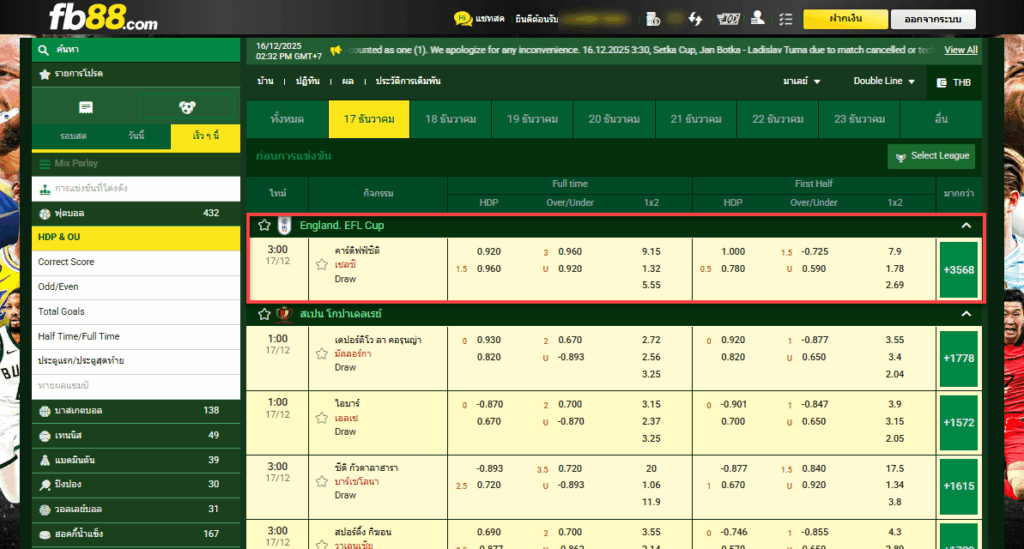Click the tennis icon in sports list
Image resolution: width=1024 pixels, height=549 pixels.
[x=44, y=436]
